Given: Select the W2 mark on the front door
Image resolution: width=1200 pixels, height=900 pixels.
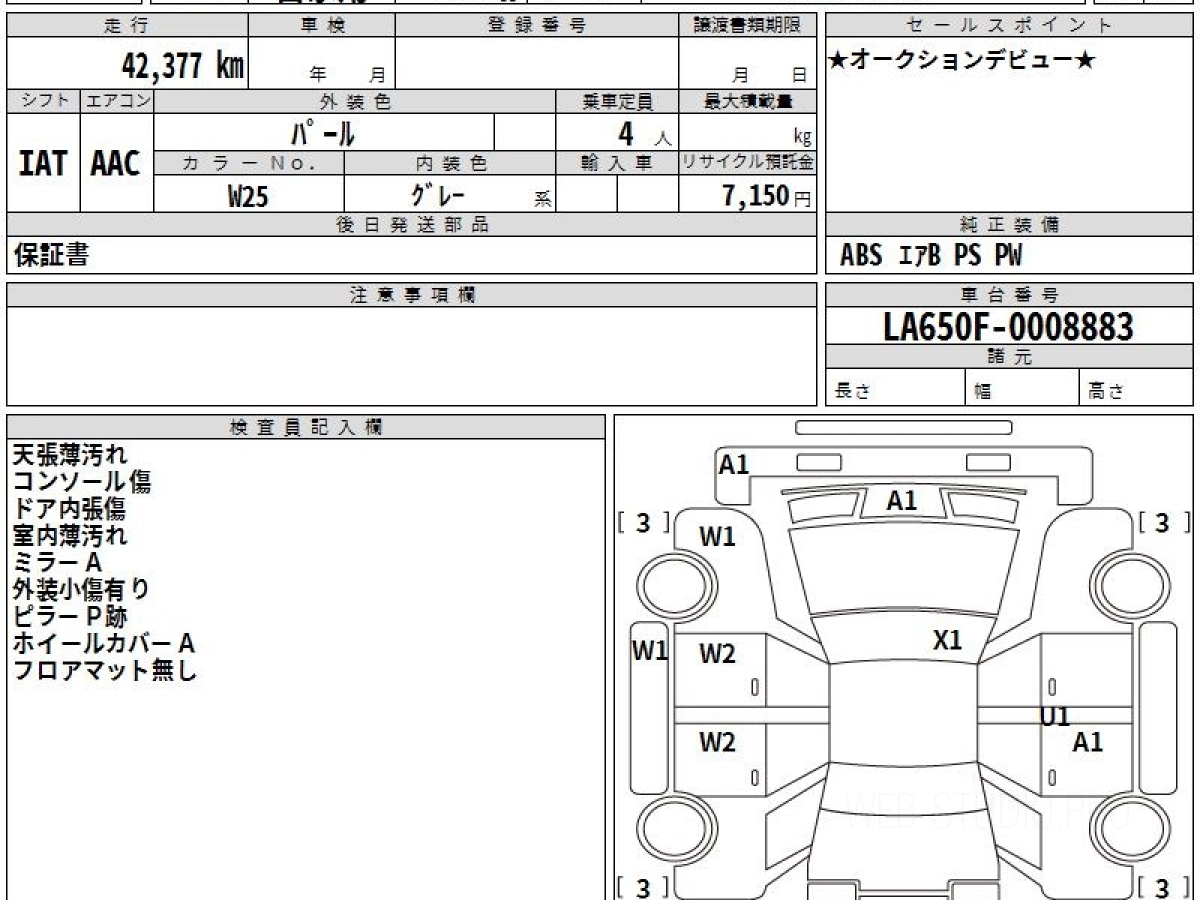Looking at the screenshot, I should (717, 654).
